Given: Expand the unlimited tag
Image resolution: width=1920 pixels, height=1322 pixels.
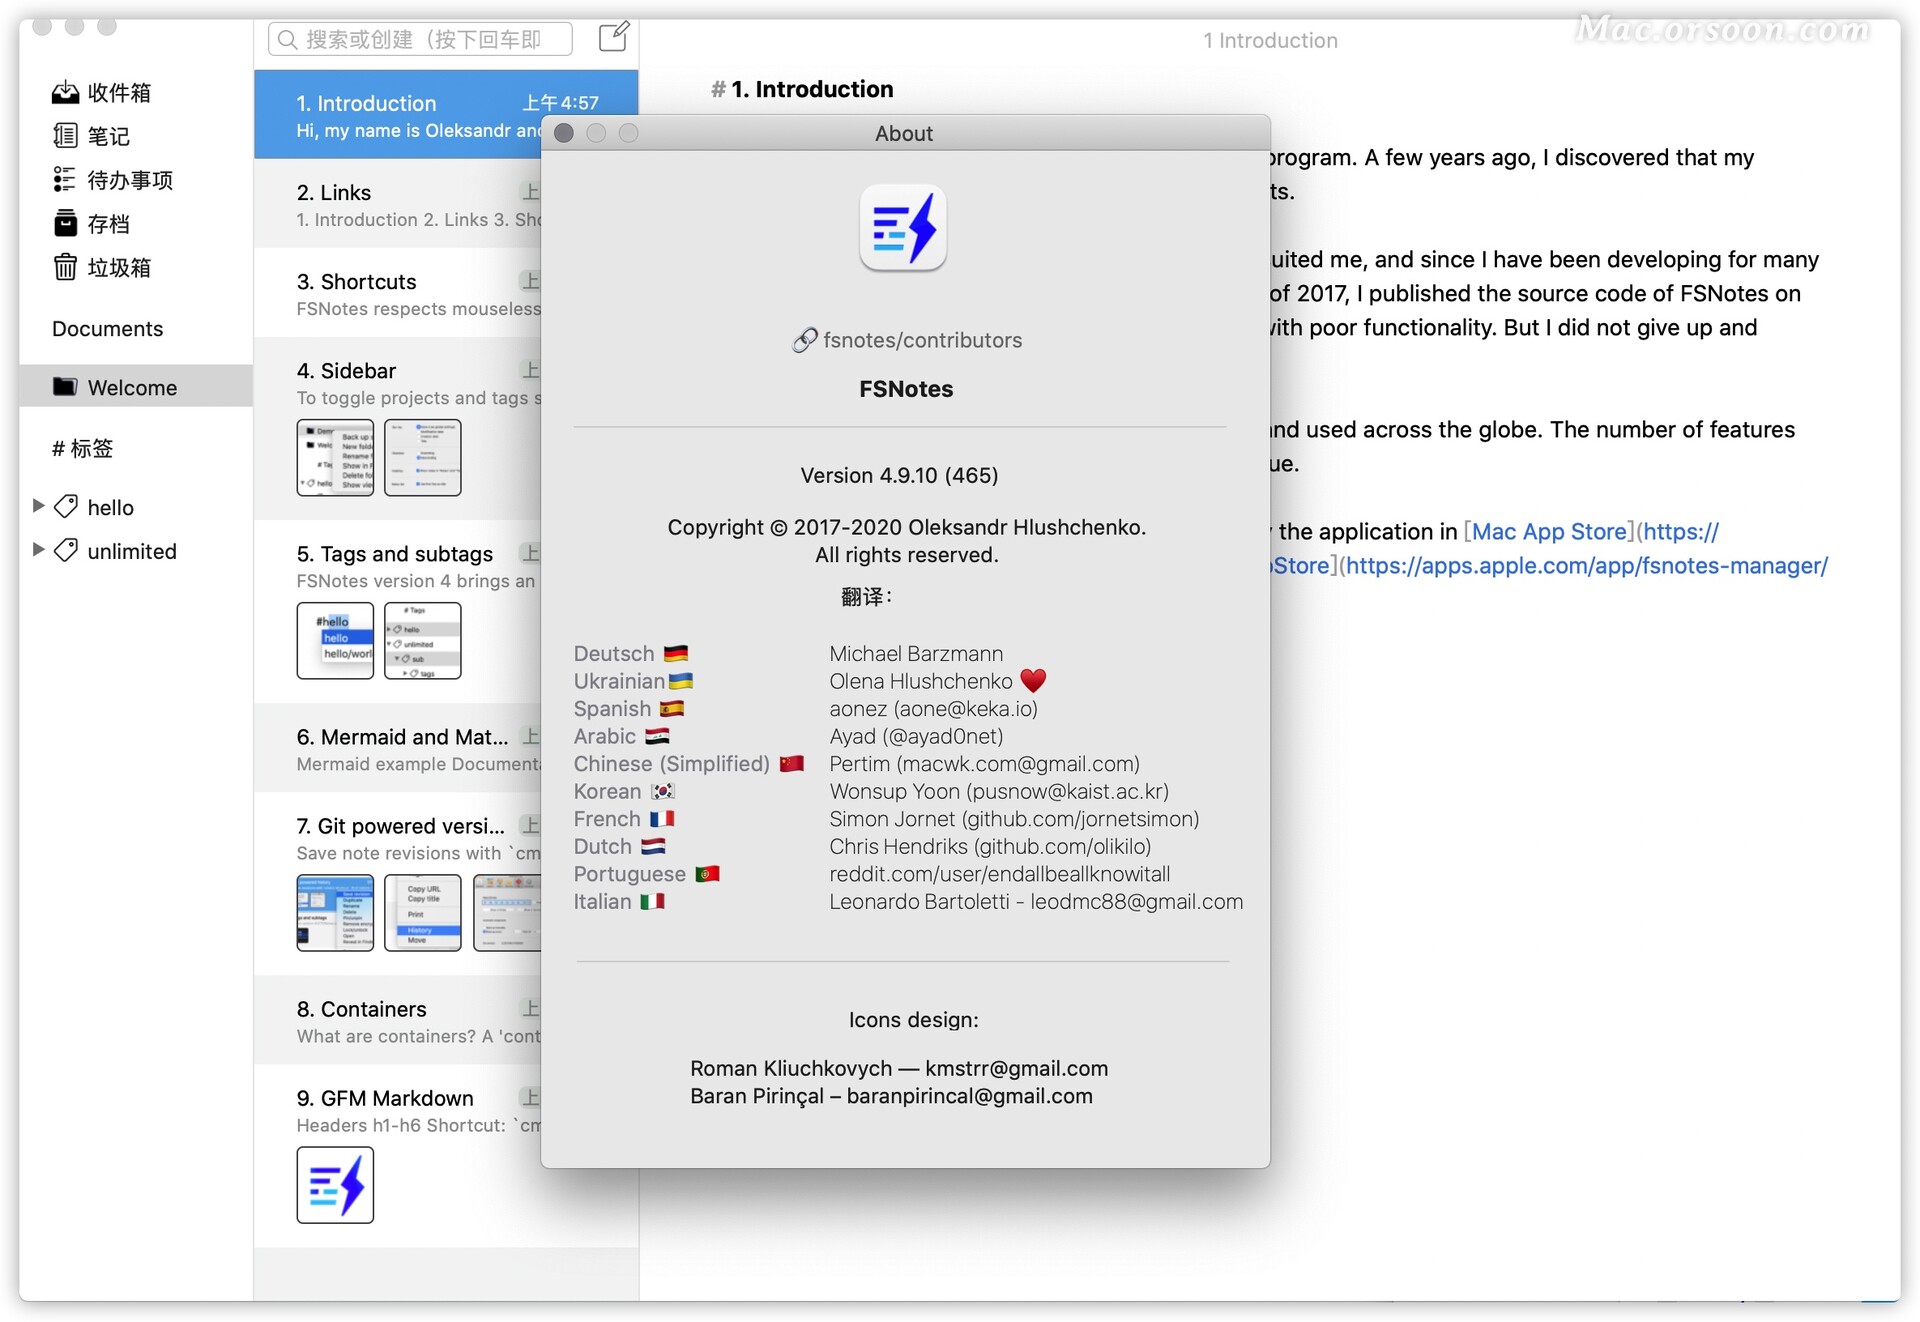Looking at the screenshot, I should [38, 550].
